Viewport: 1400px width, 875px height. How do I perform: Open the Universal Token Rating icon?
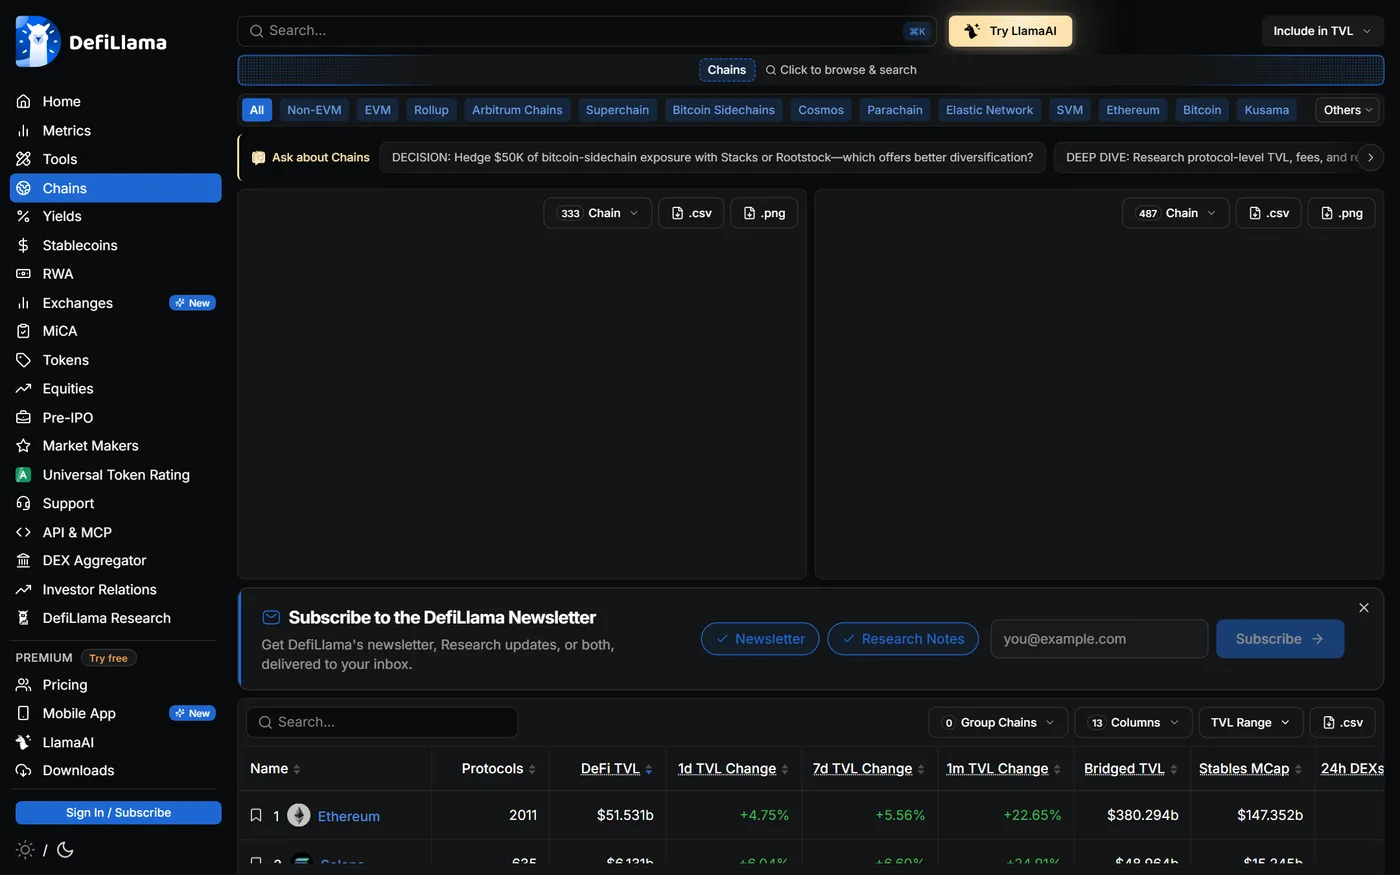point(24,475)
